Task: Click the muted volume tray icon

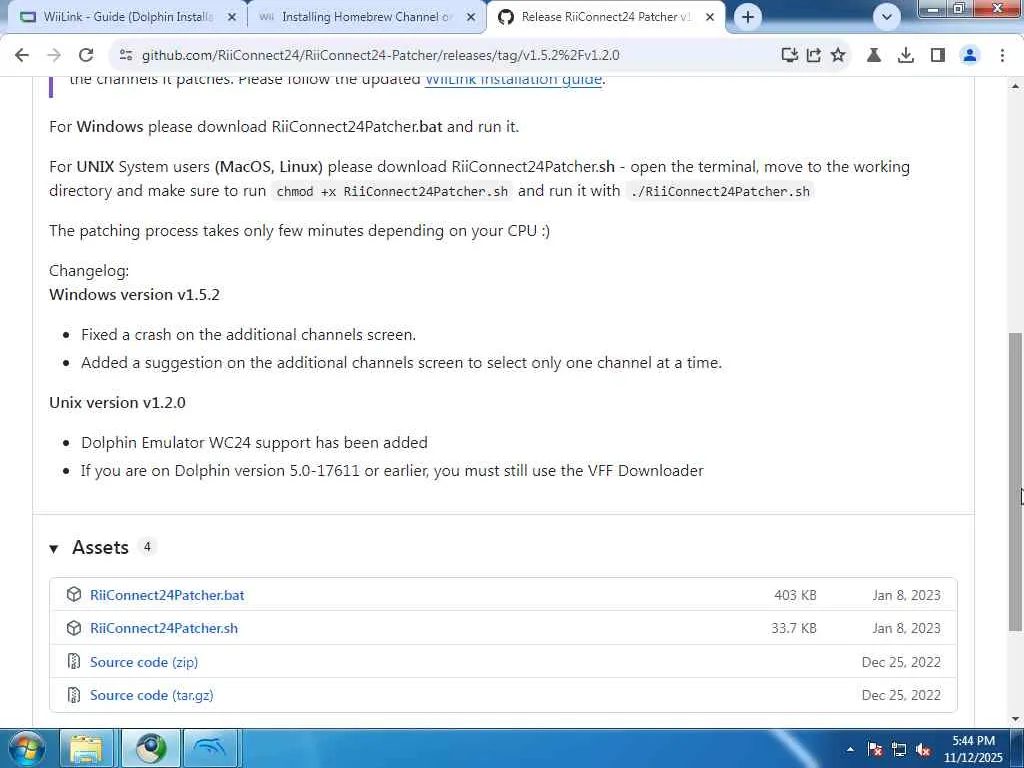Action: pyautogui.click(x=923, y=749)
